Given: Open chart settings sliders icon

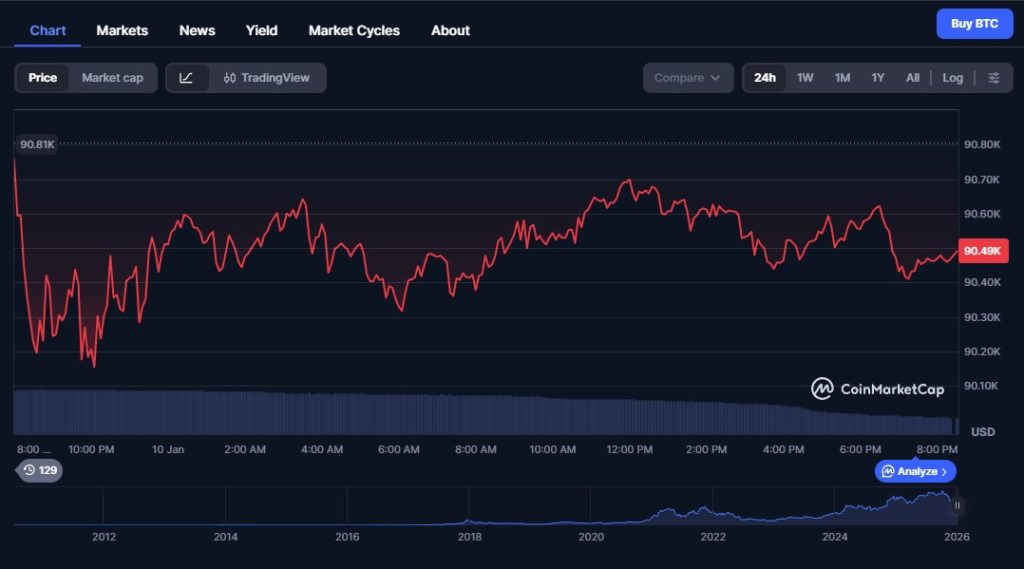Looking at the screenshot, I should click(x=993, y=78).
